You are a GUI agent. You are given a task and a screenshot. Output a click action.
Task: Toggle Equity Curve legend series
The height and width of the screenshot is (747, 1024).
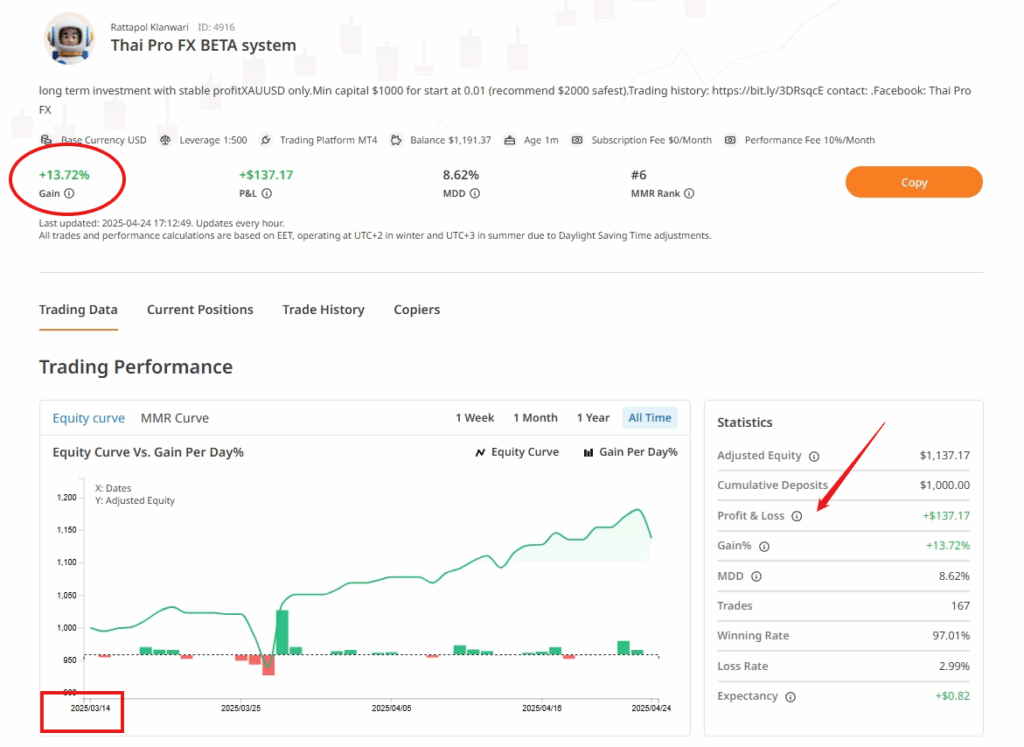(517, 452)
